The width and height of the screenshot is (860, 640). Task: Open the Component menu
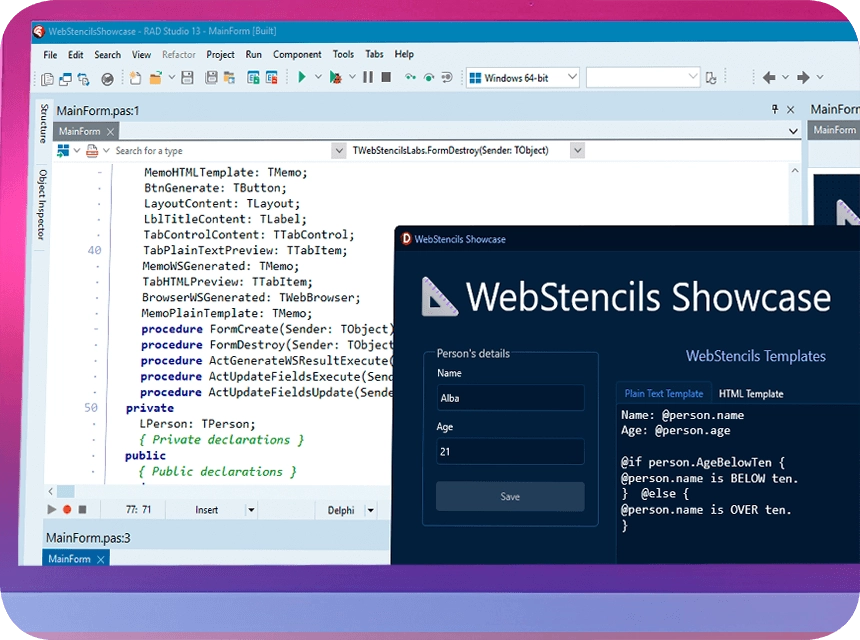pyautogui.click(x=297, y=54)
